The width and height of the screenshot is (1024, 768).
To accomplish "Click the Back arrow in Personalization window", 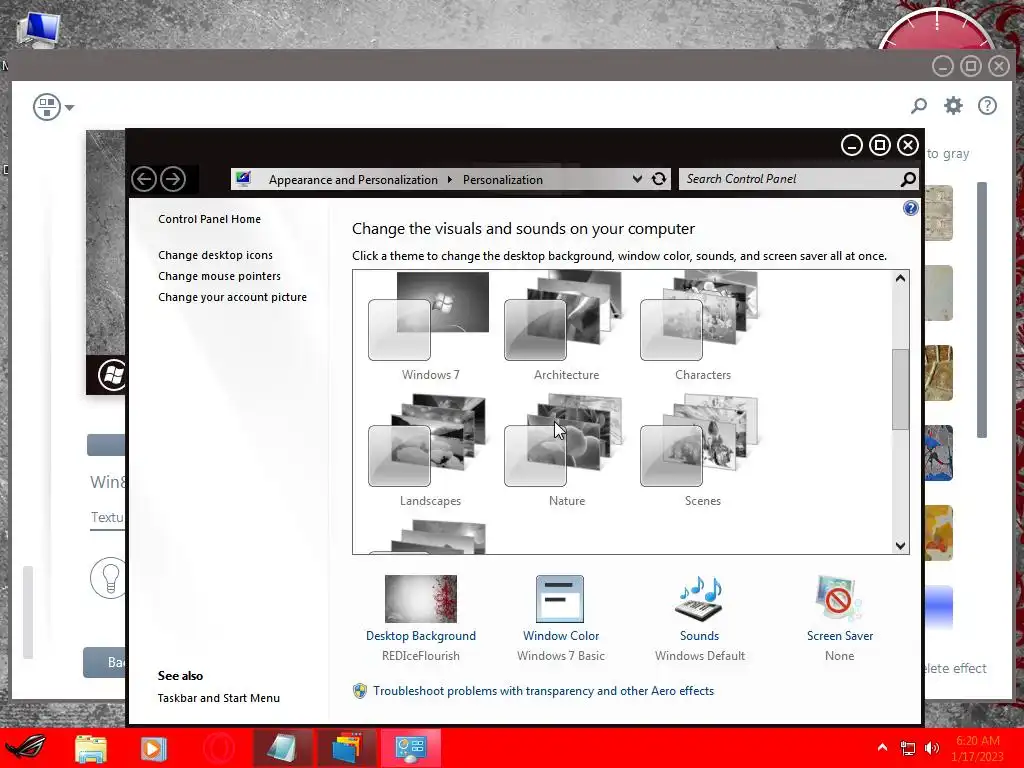I will point(144,179).
